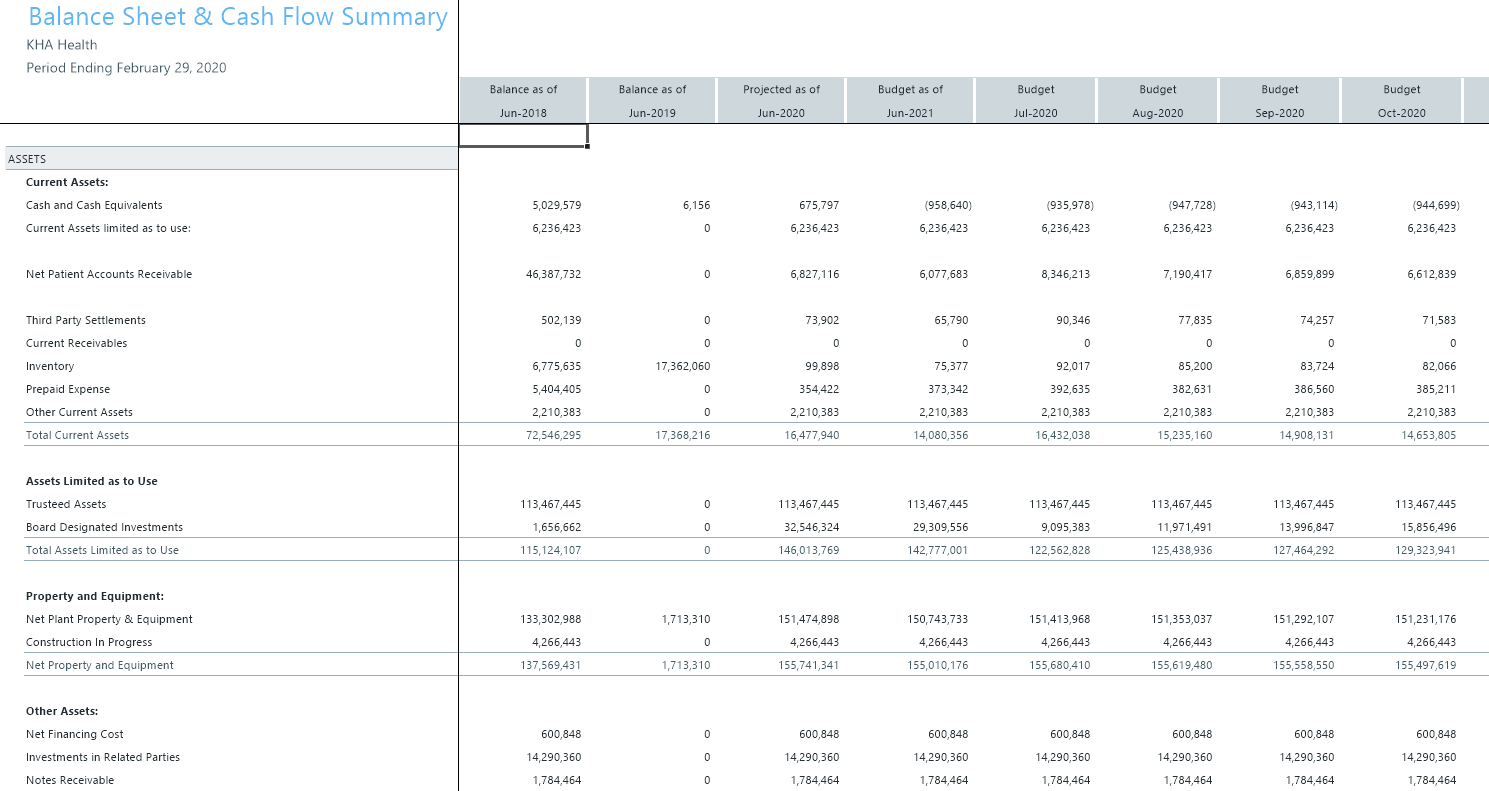Select the Balance as of Jun-2019 column header

click(652, 101)
